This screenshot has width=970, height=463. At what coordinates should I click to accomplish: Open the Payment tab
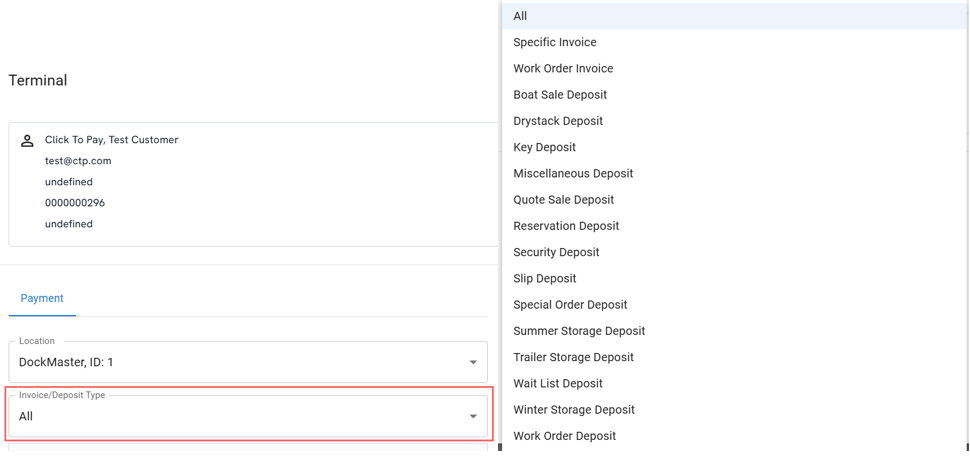coord(42,298)
